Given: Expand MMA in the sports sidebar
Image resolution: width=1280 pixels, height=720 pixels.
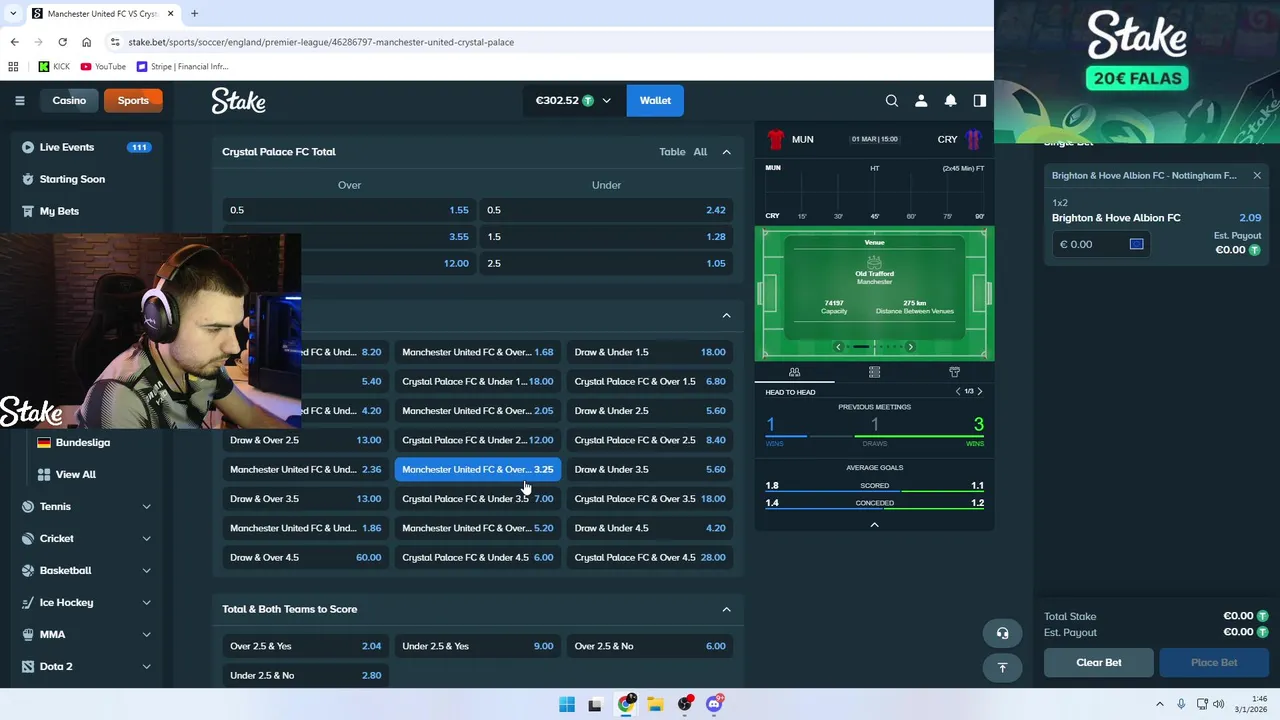Looking at the screenshot, I should pyautogui.click(x=146, y=634).
